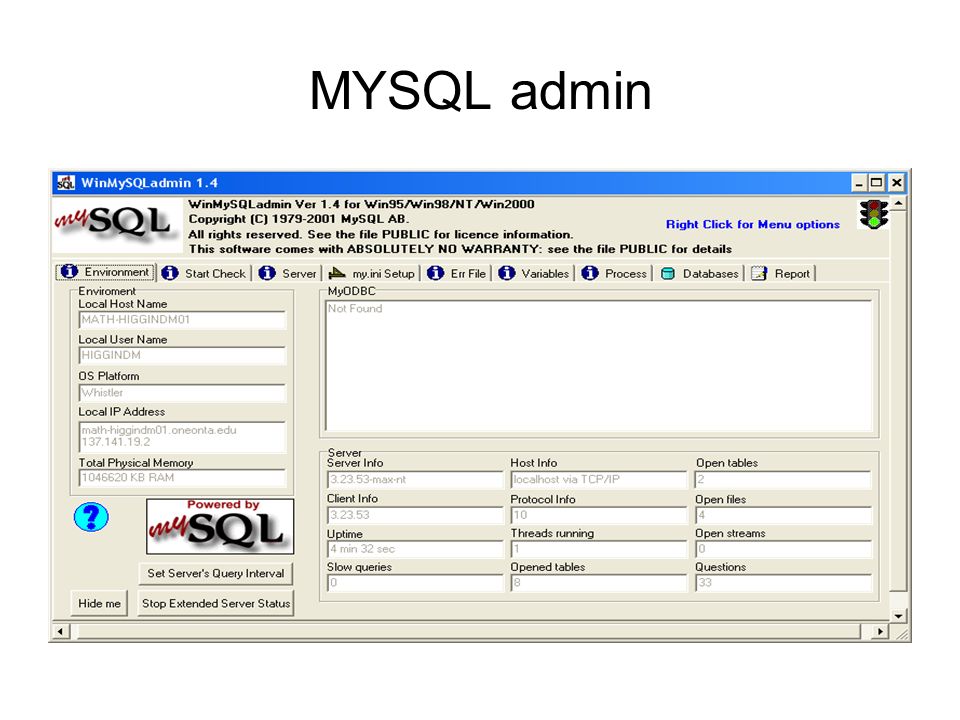Maximize the WinMySQLadmin window

click(x=876, y=182)
